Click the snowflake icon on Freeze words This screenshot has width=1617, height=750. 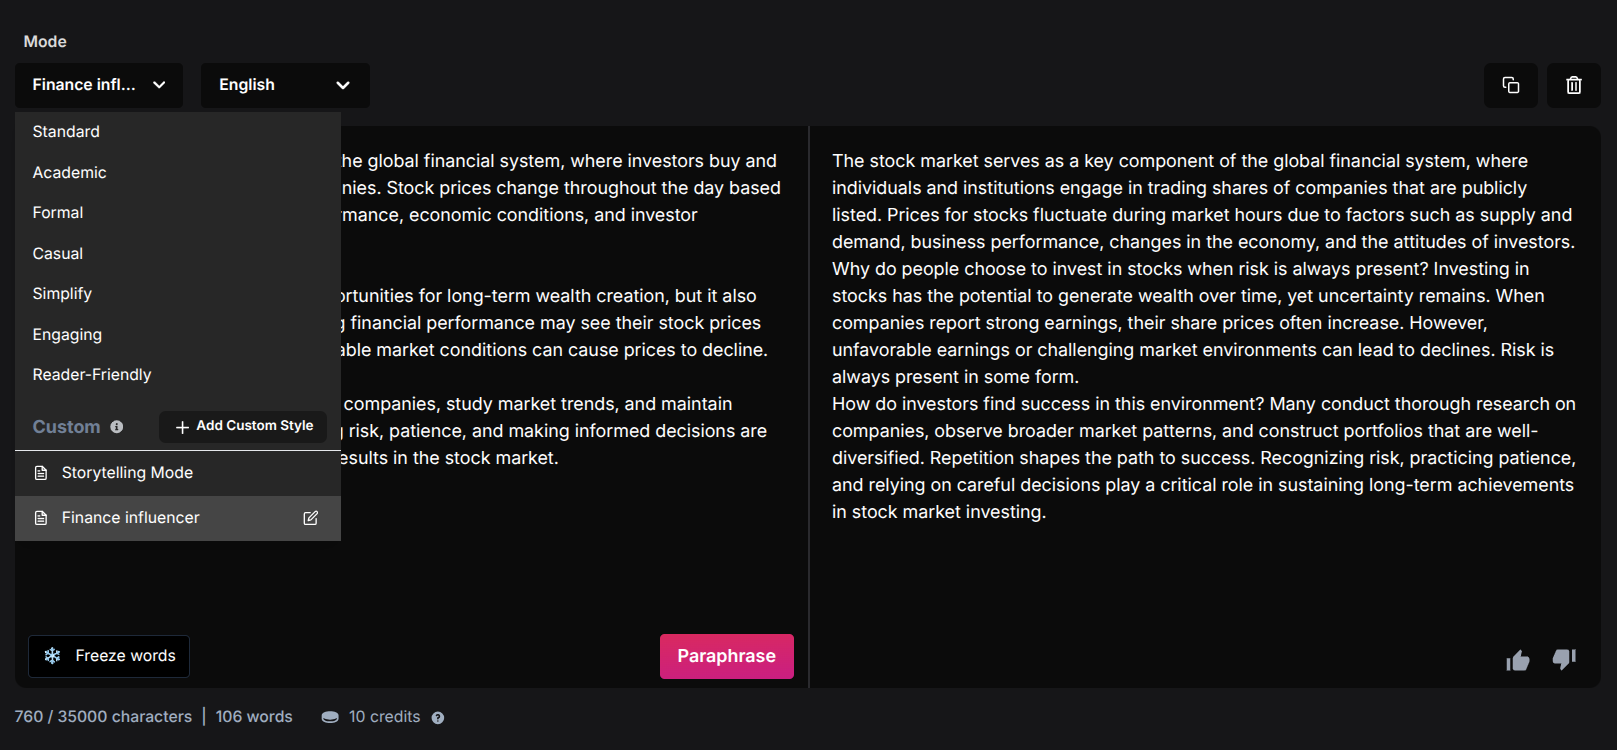(53, 656)
